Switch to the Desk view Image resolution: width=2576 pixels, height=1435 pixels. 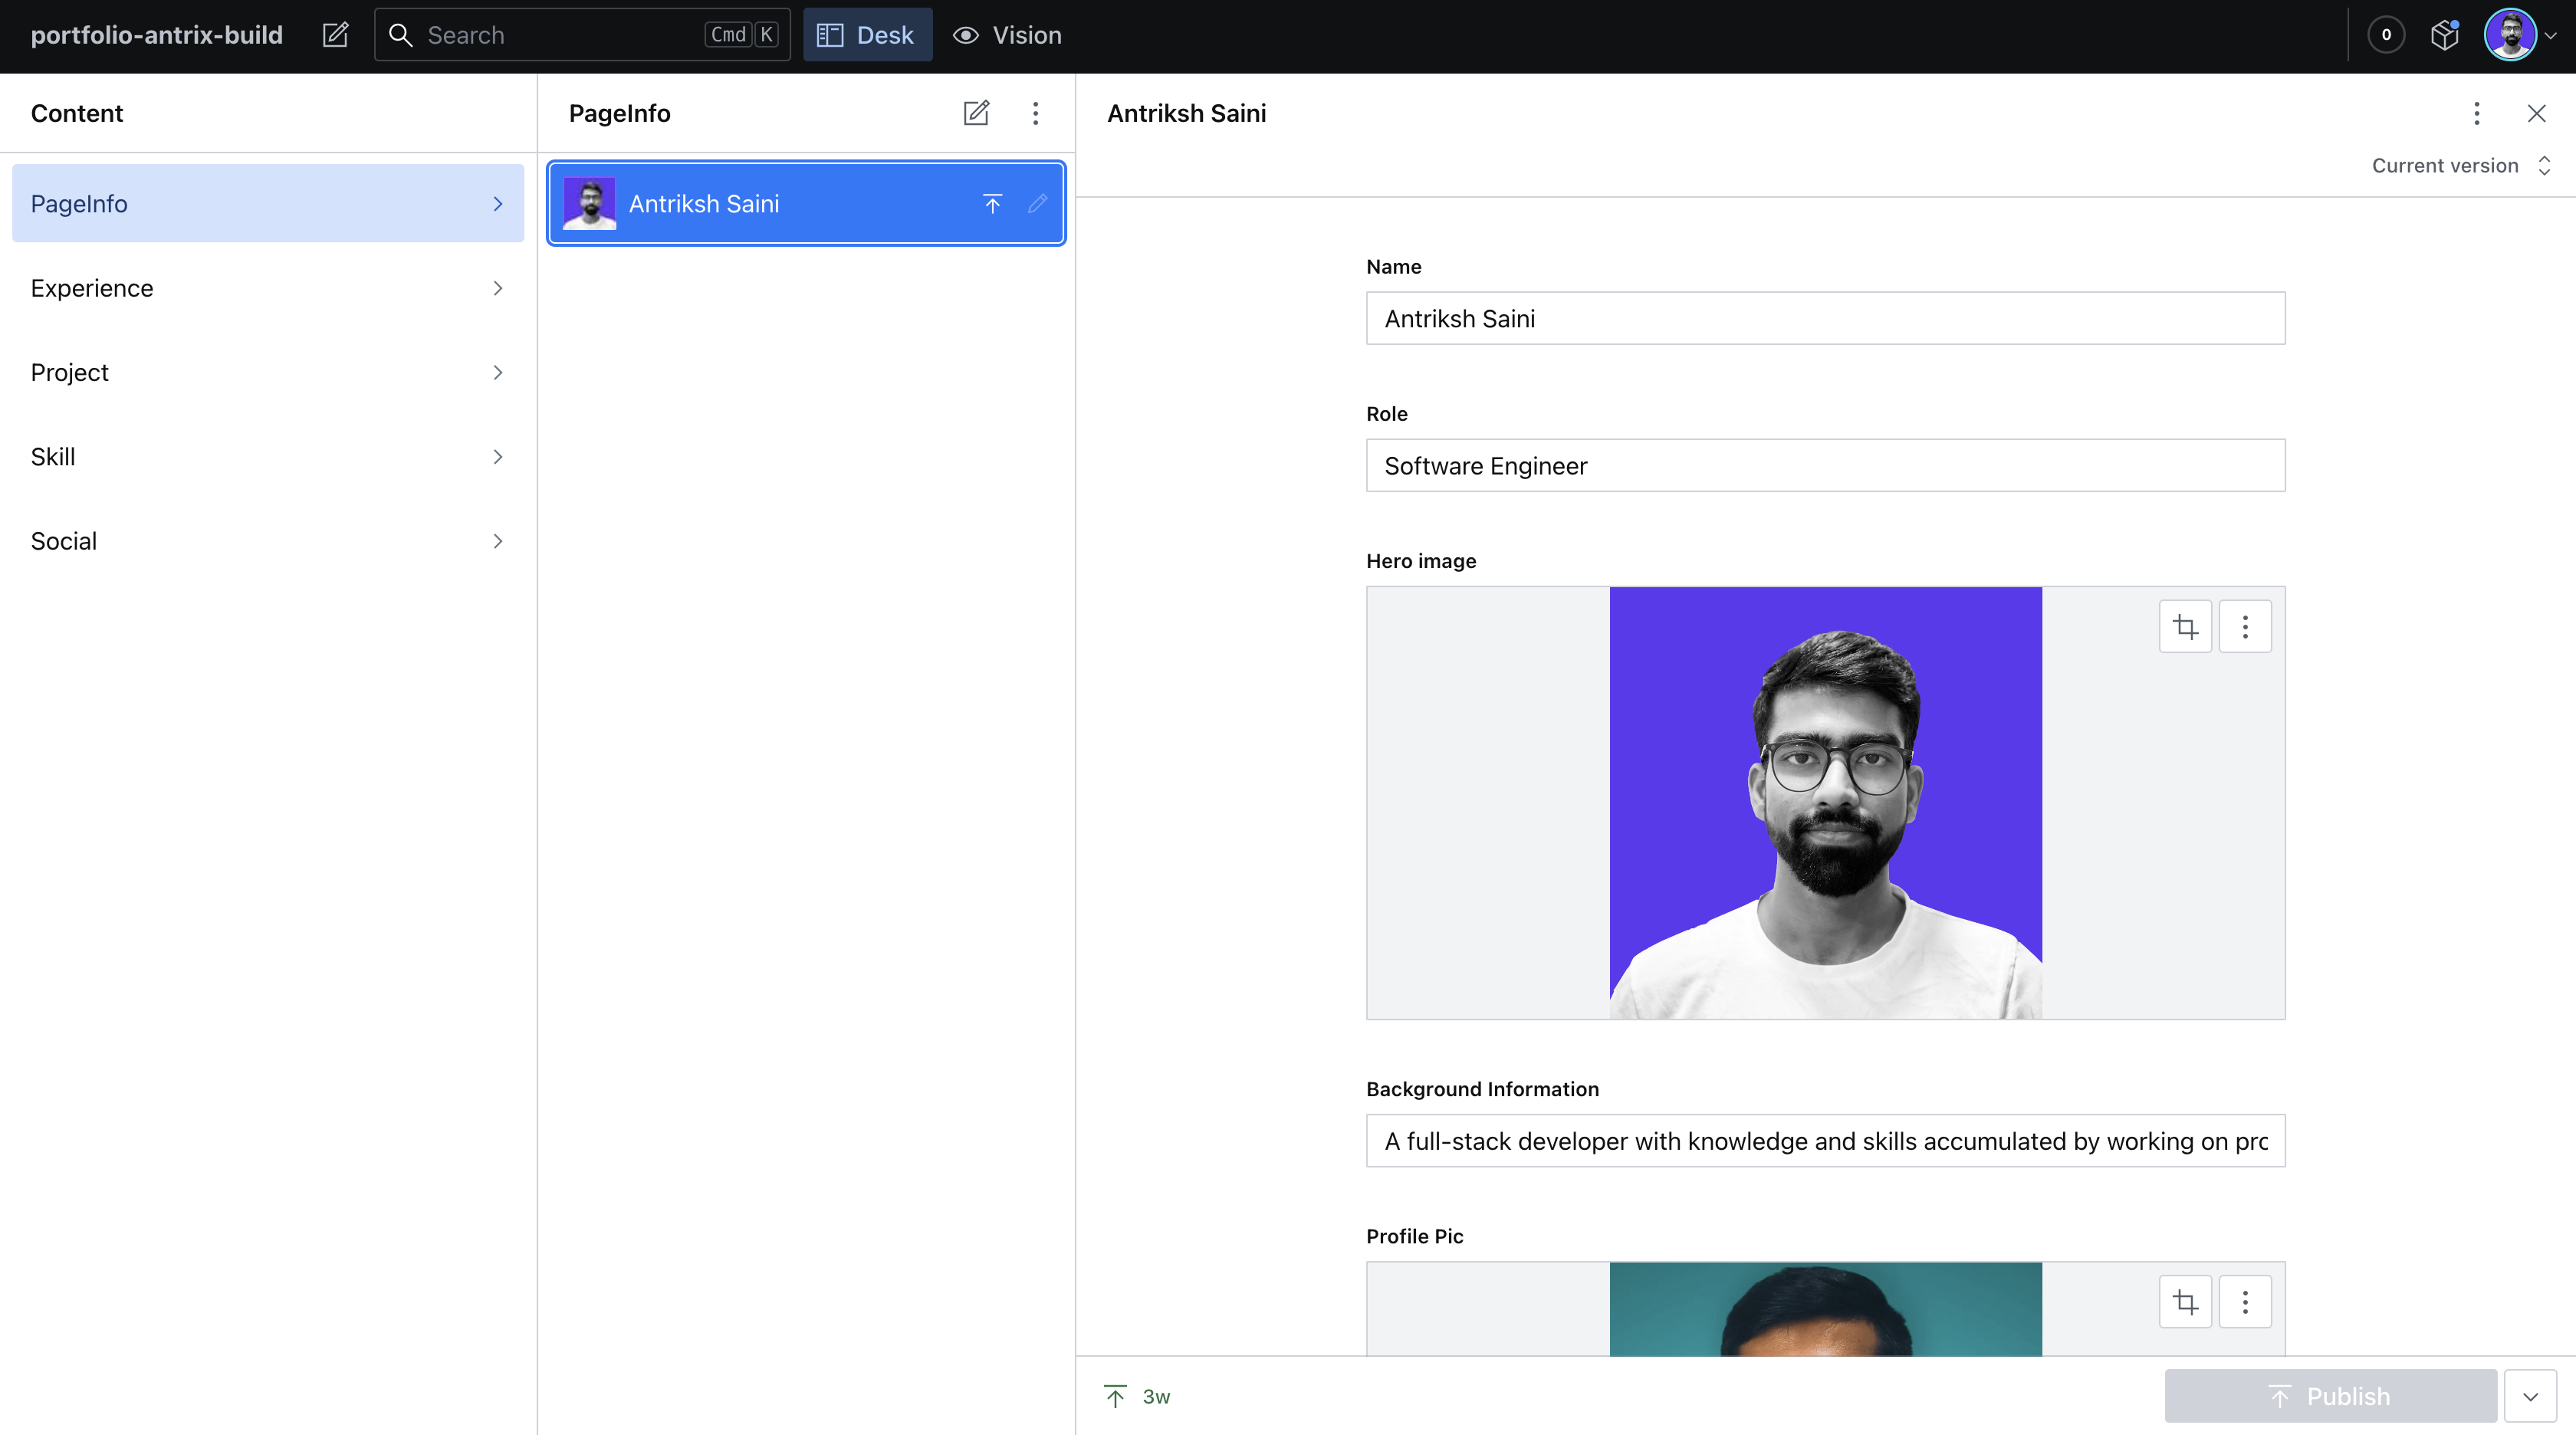click(867, 34)
